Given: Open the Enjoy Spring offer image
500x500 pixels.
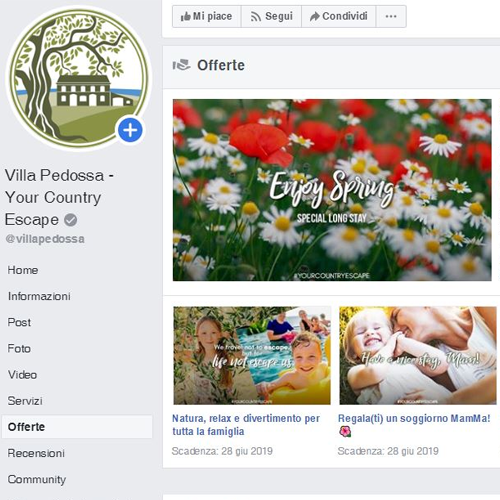Looking at the screenshot, I should [332, 190].
